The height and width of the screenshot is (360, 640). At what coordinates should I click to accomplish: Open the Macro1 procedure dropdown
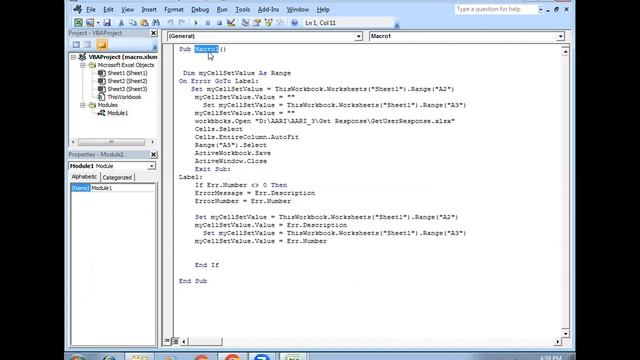click(x=560, y=36)
